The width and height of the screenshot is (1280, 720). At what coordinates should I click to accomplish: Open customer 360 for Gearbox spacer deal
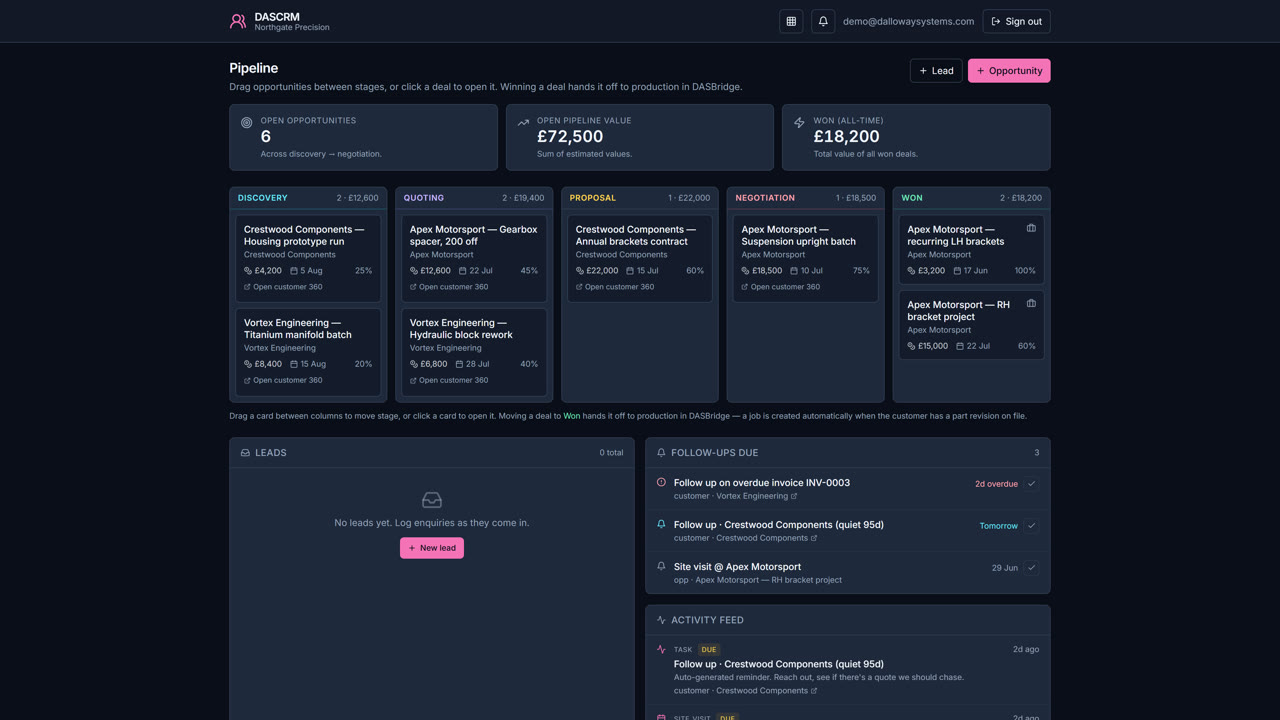point(449,287)
